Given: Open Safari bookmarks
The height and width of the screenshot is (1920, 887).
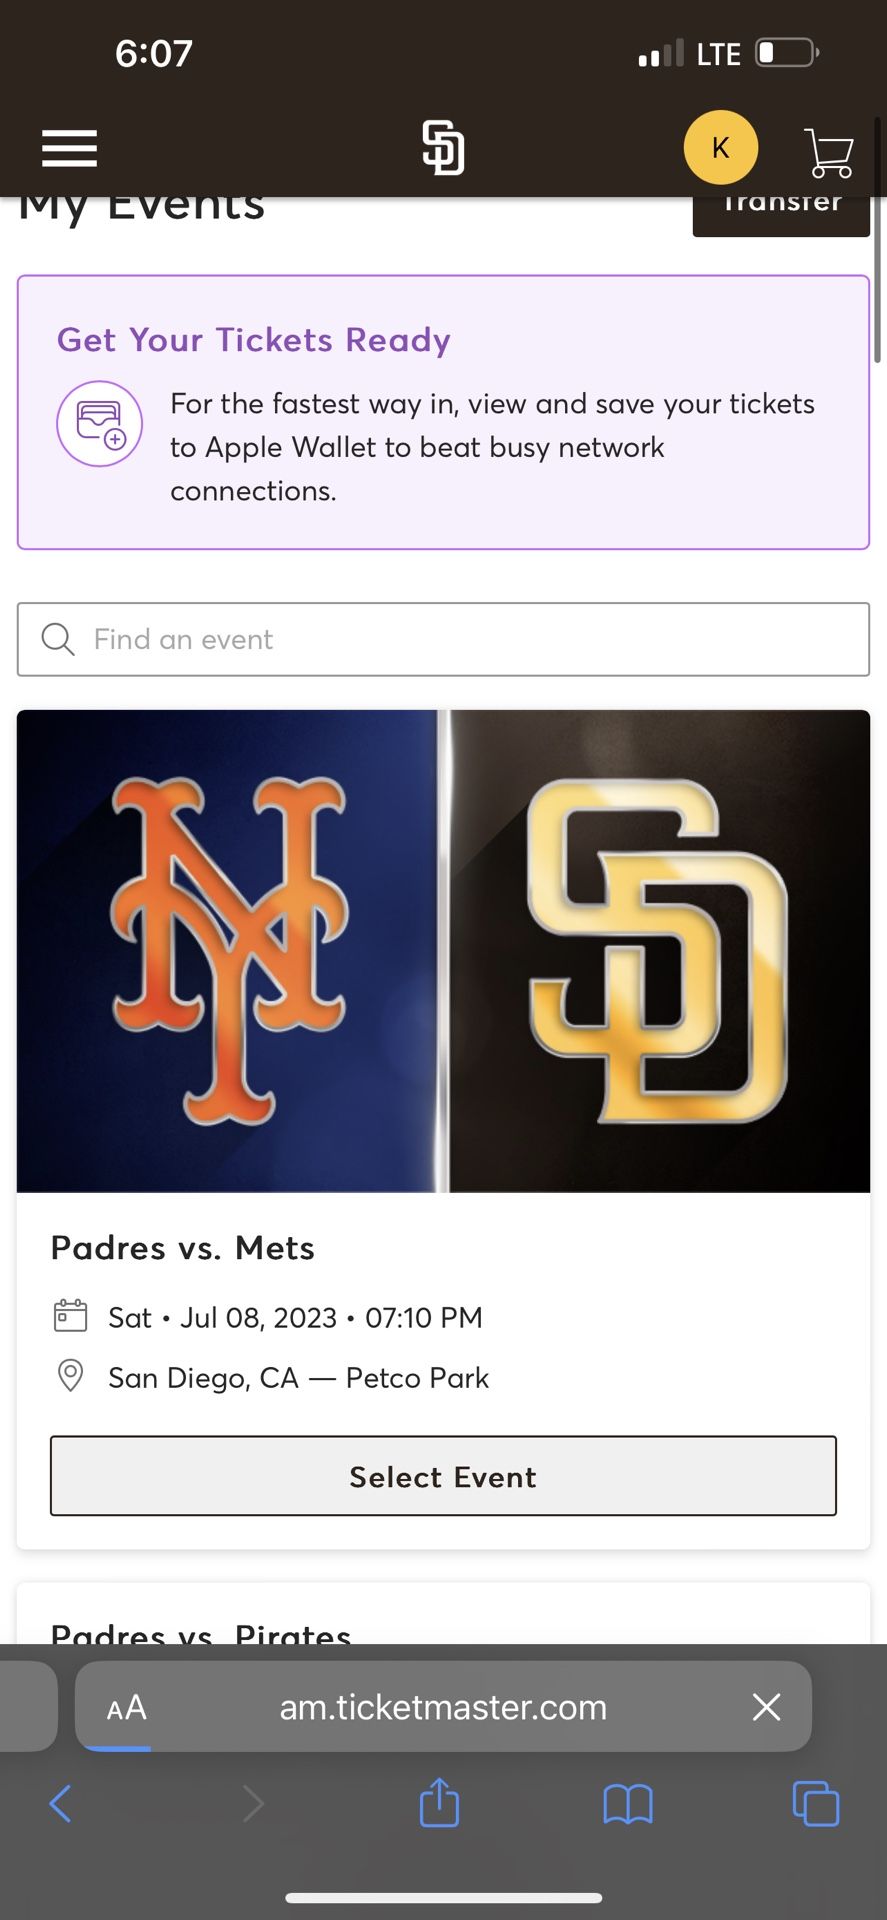Looking at the screenshot, I should tap(628, 1804).
